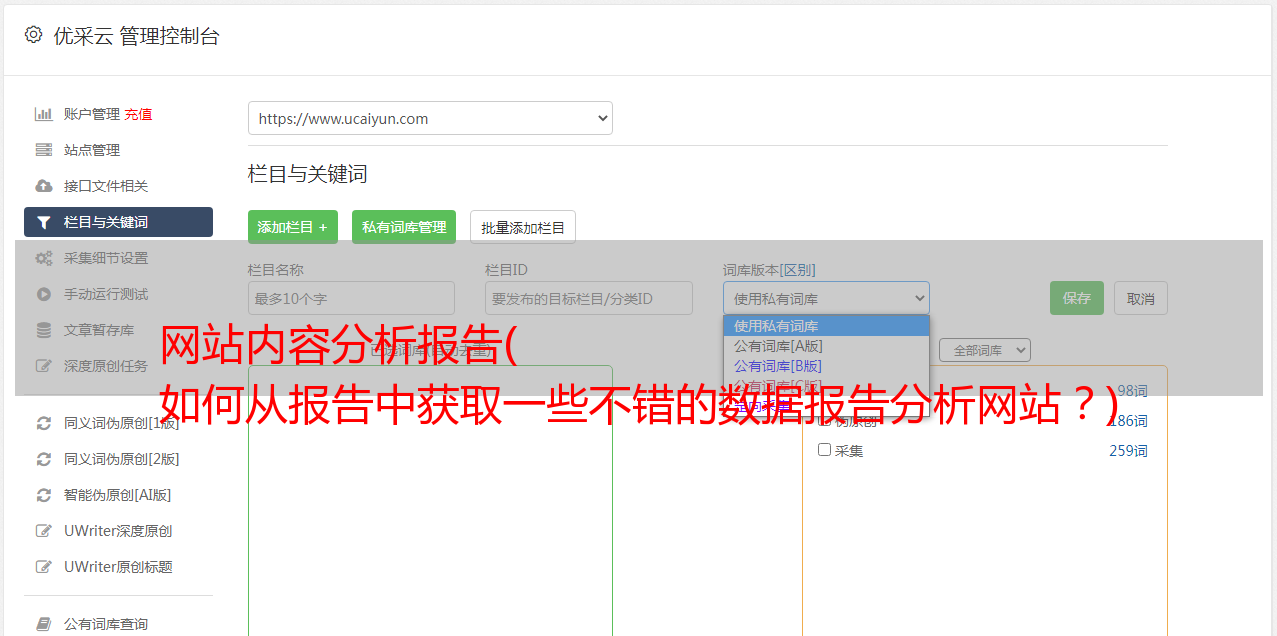Viewport: 1277px width, 636px height.
Task: Open 公有词库查询 in the sidebar
Action: [x=106, y=624]
